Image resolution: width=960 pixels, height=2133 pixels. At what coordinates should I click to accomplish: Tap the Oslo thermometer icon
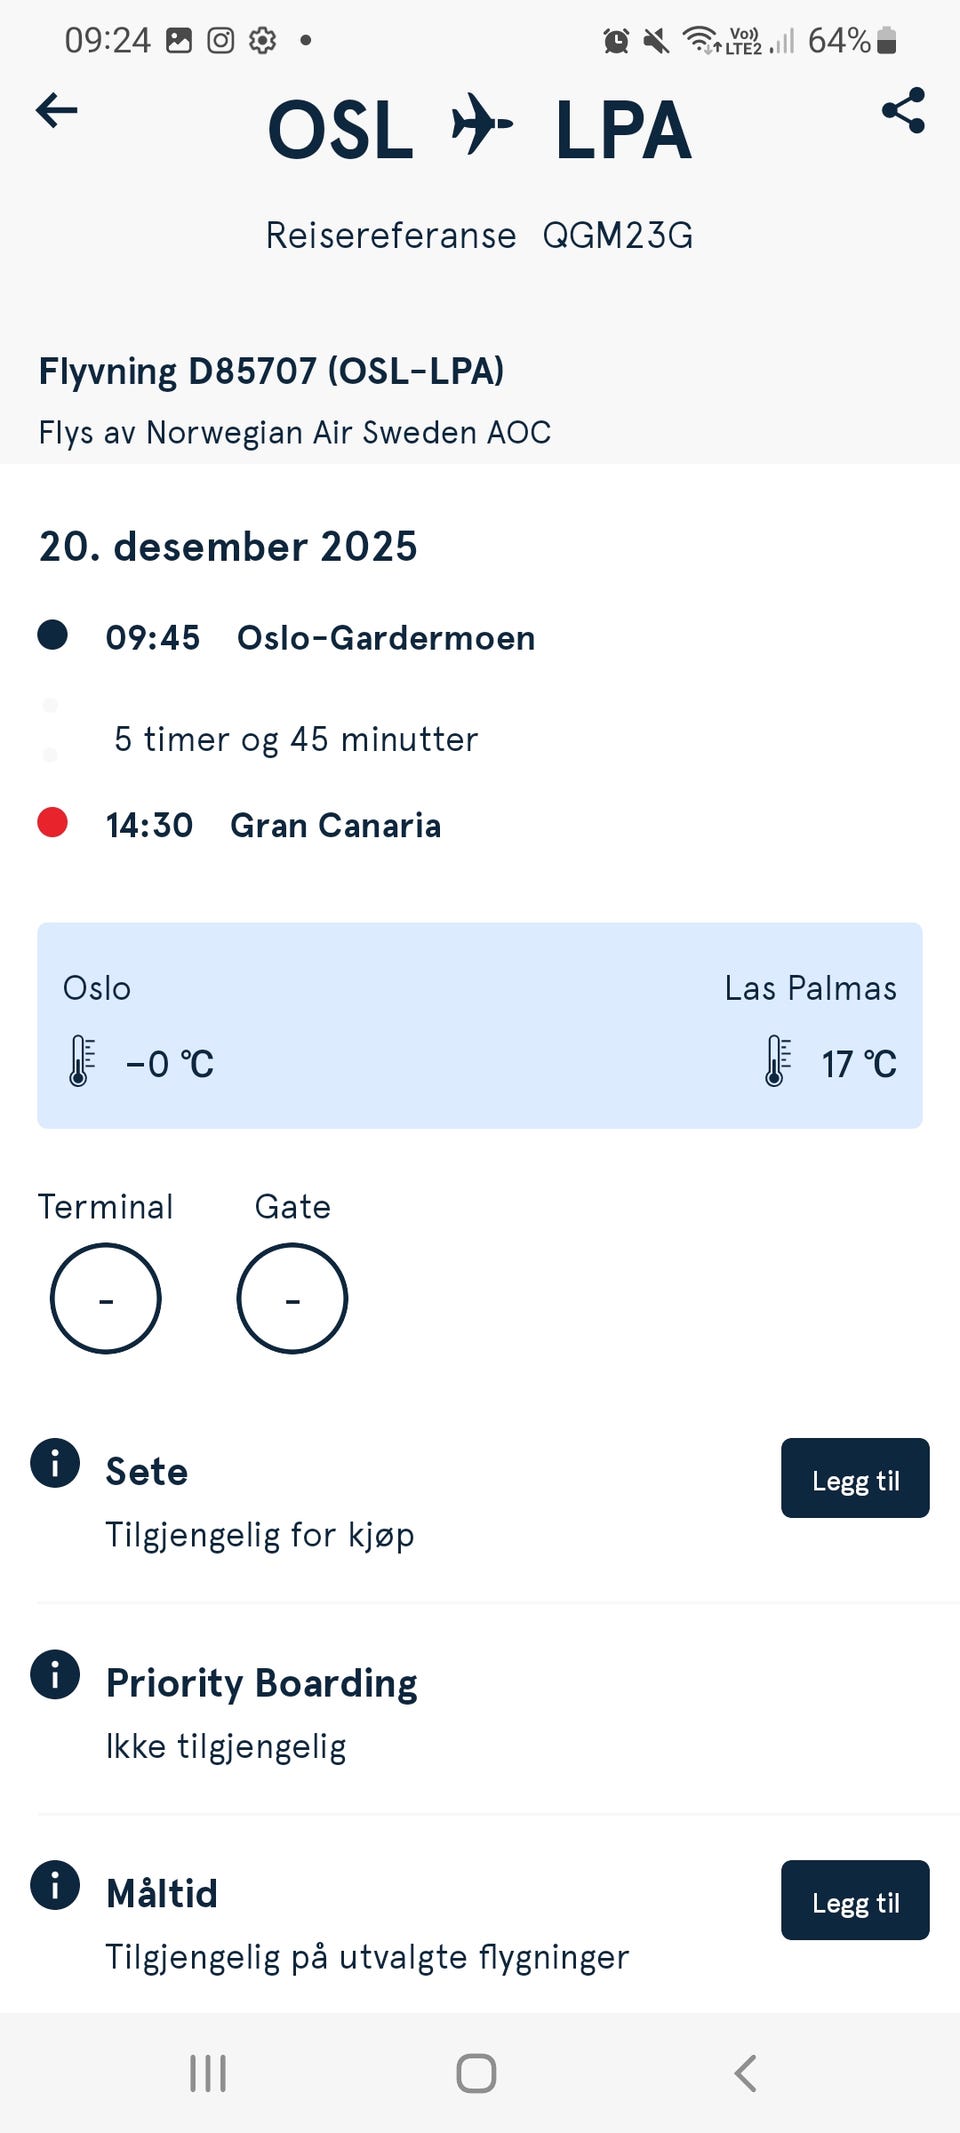pos(82,1061)
